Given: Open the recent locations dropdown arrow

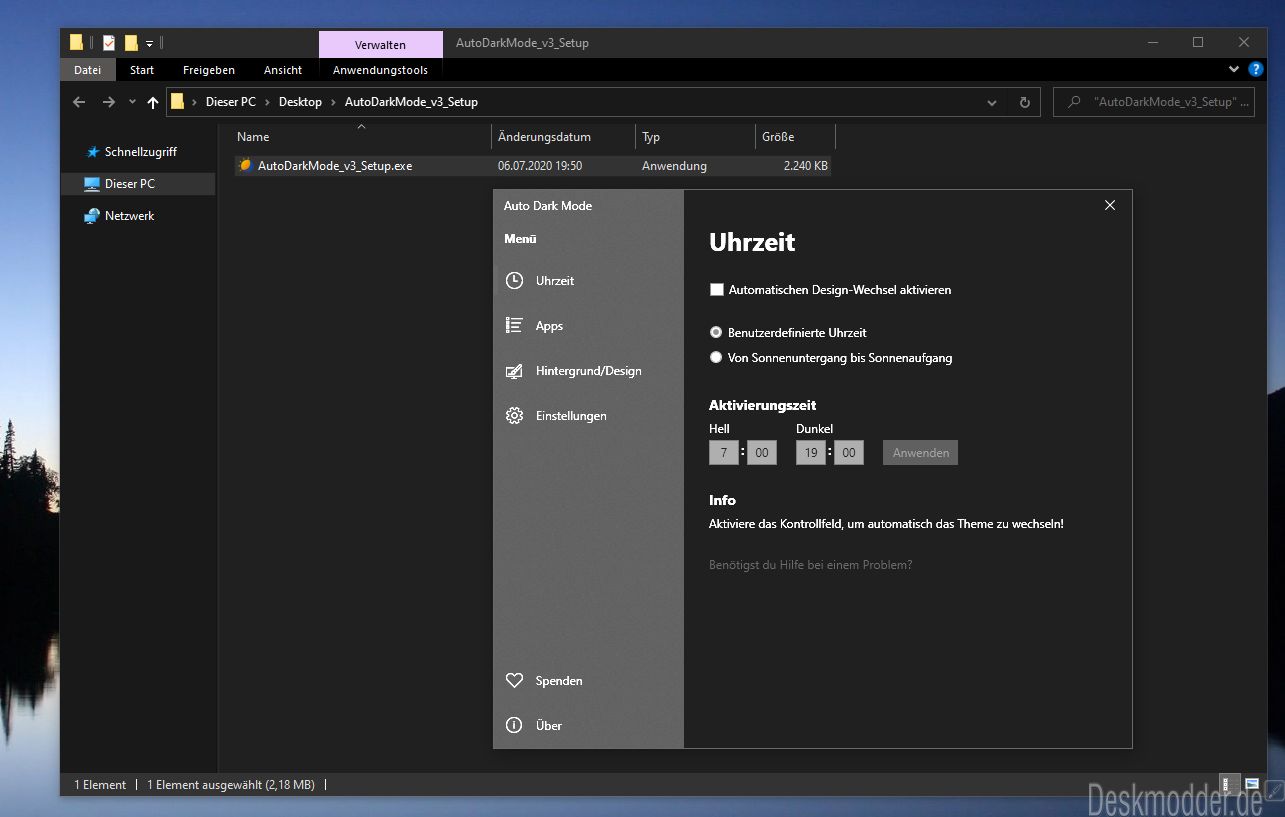Looking at the screenshot, I should point(132,102).
